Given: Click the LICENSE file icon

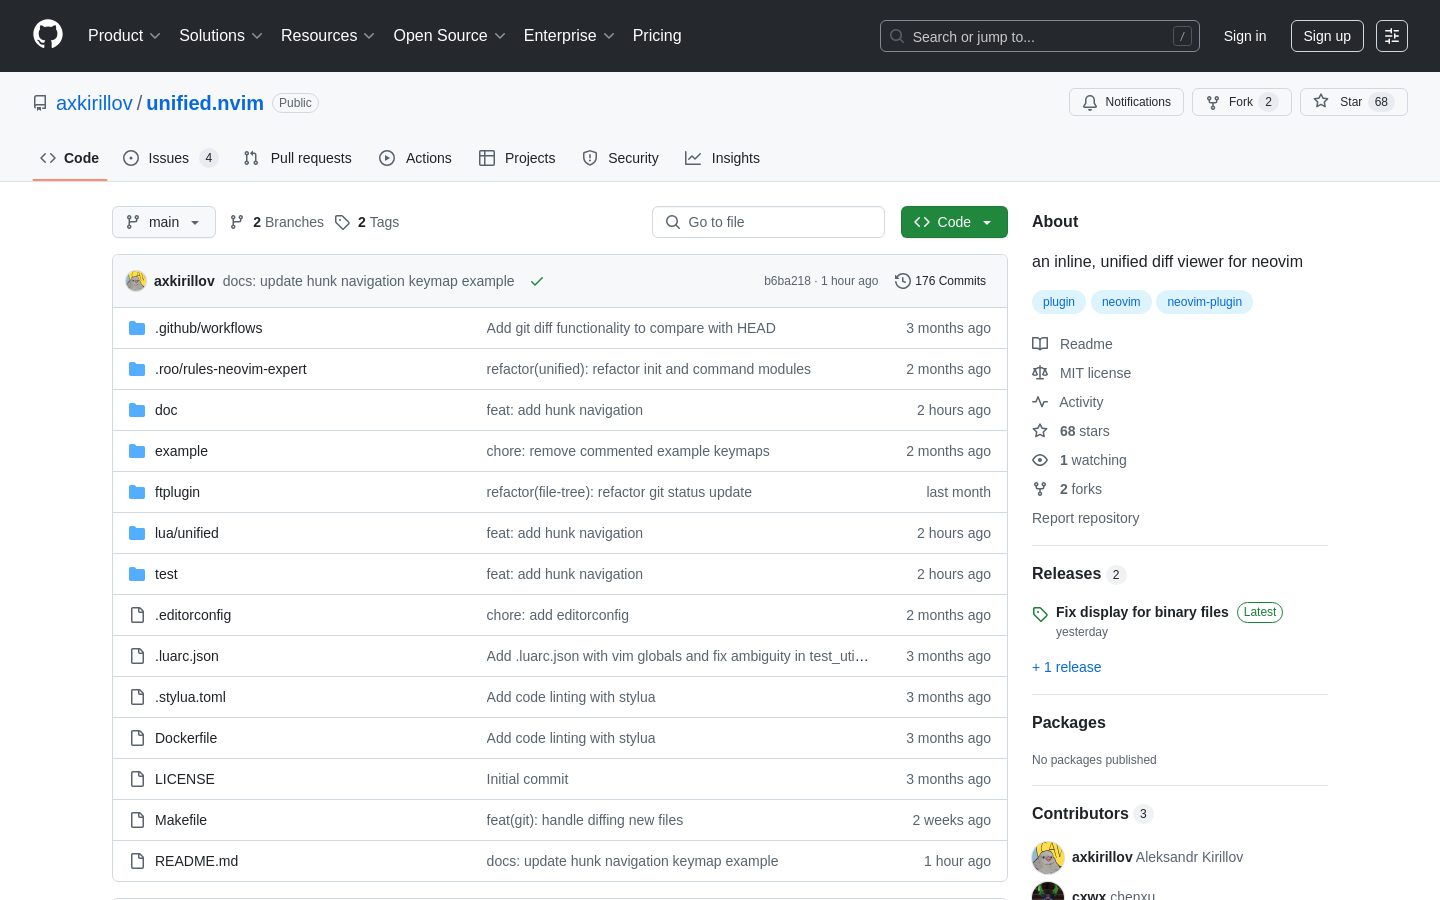Looking at the screenshot, I should click(x=137, y=779).
